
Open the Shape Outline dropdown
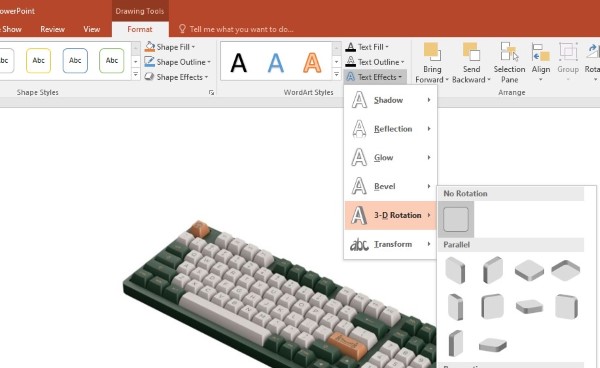(x=178, y=62)
